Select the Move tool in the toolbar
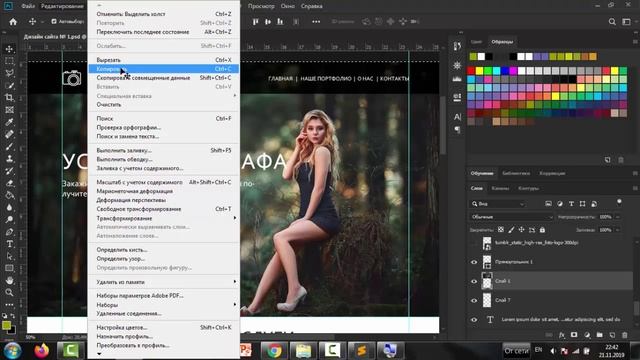This screenshot has width=640, height=360. click(9, 49)
